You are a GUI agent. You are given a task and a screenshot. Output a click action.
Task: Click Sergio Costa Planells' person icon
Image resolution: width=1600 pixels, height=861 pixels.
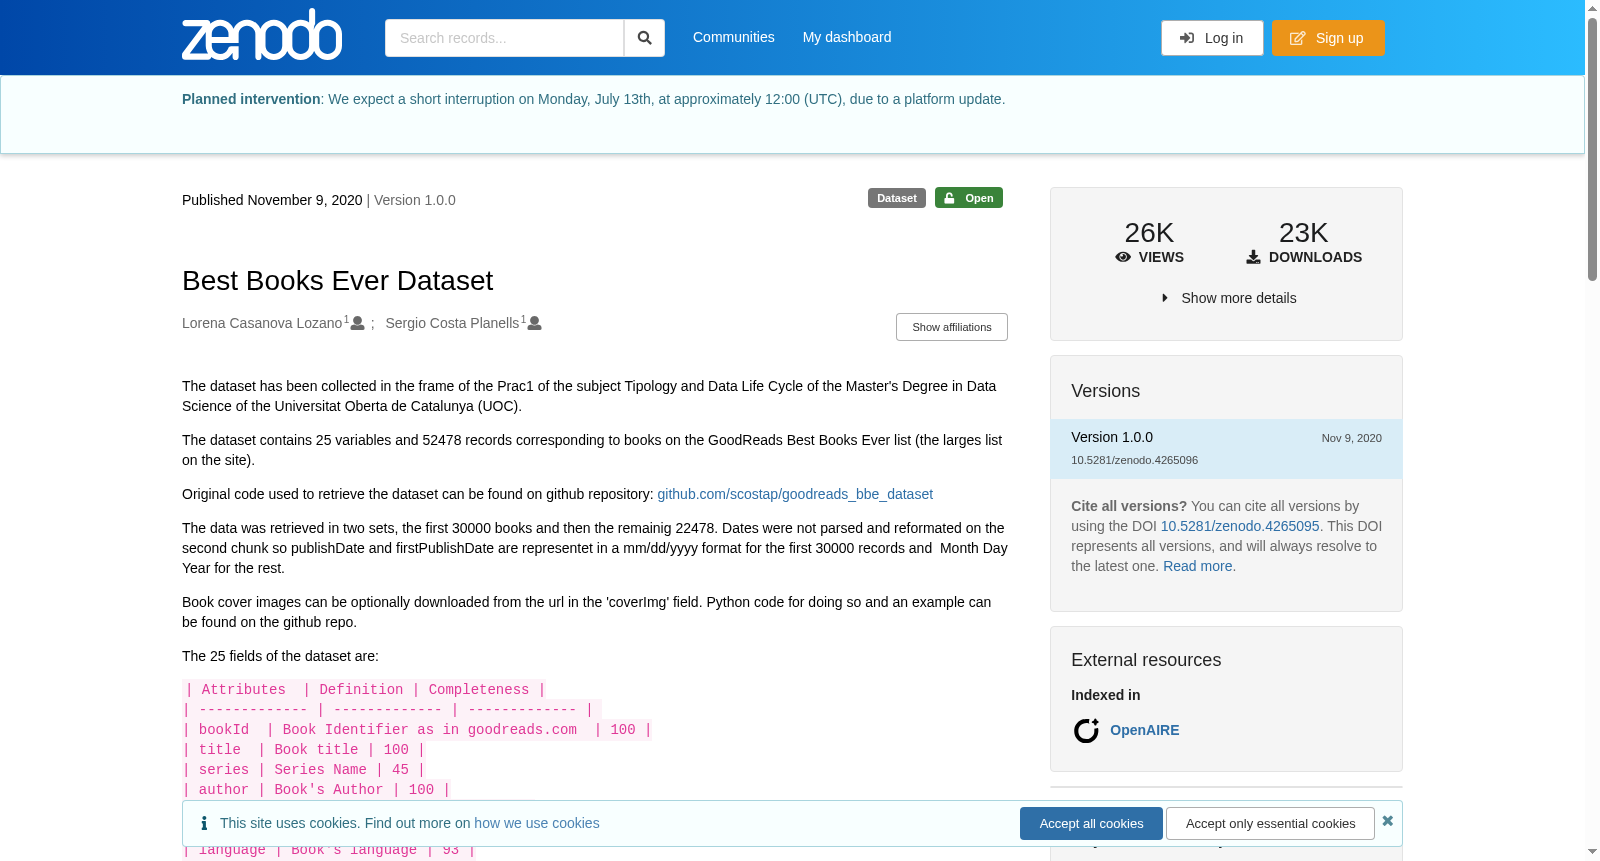pyautogui.click(x=535, y=323)
